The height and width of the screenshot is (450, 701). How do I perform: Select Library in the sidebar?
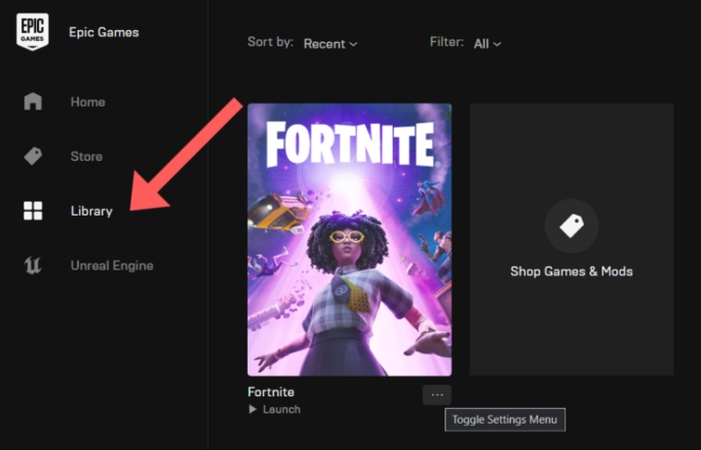click(x=91, y=211)
